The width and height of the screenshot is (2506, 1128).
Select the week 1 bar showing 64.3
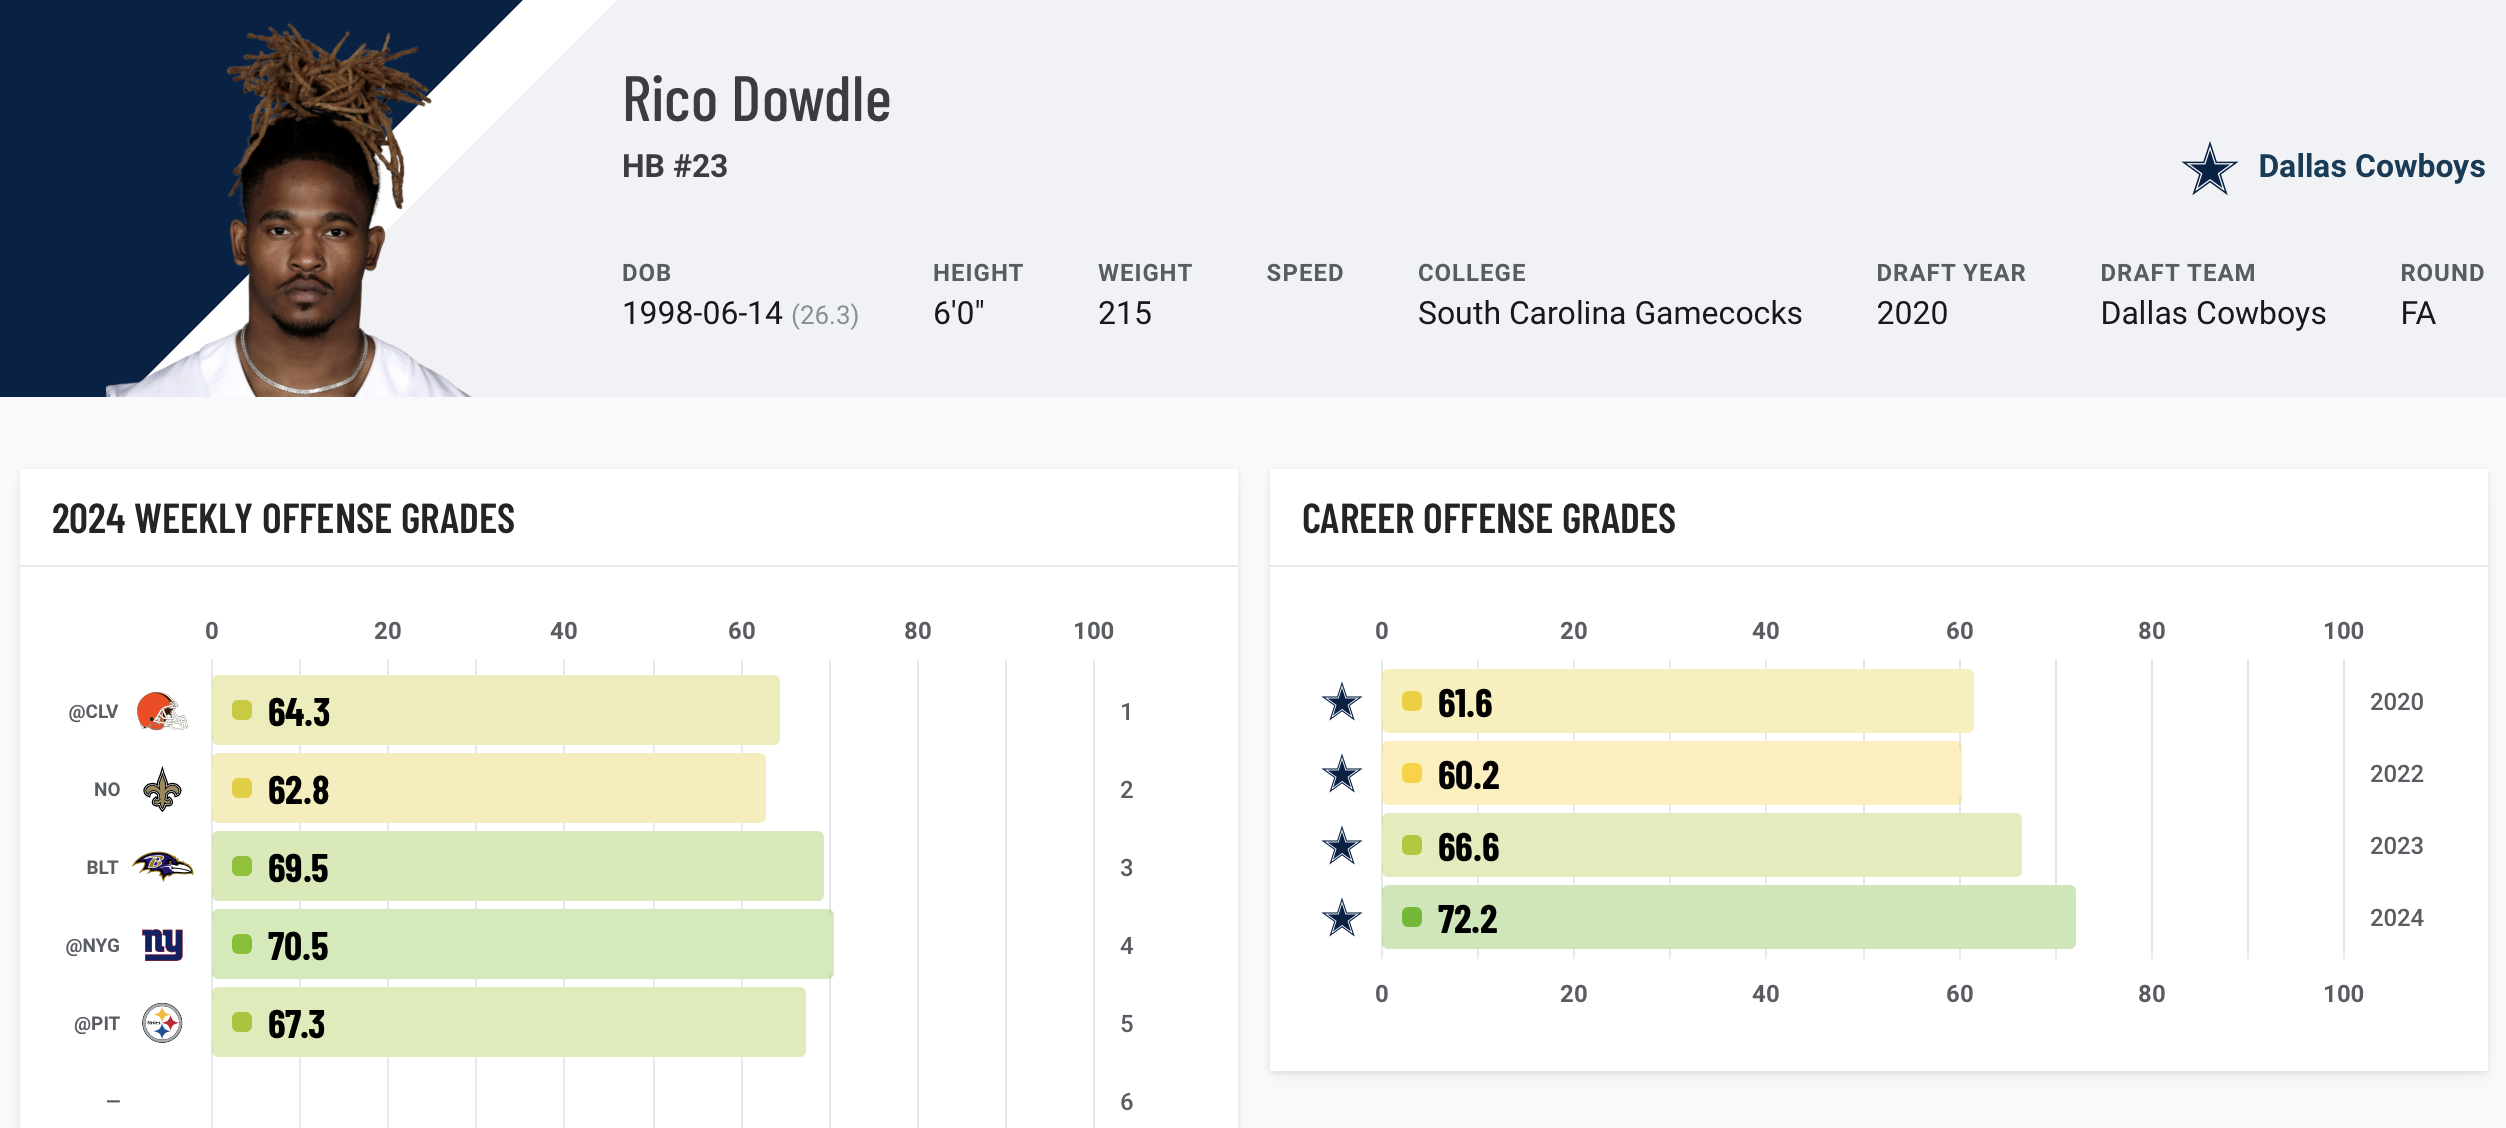495,711
